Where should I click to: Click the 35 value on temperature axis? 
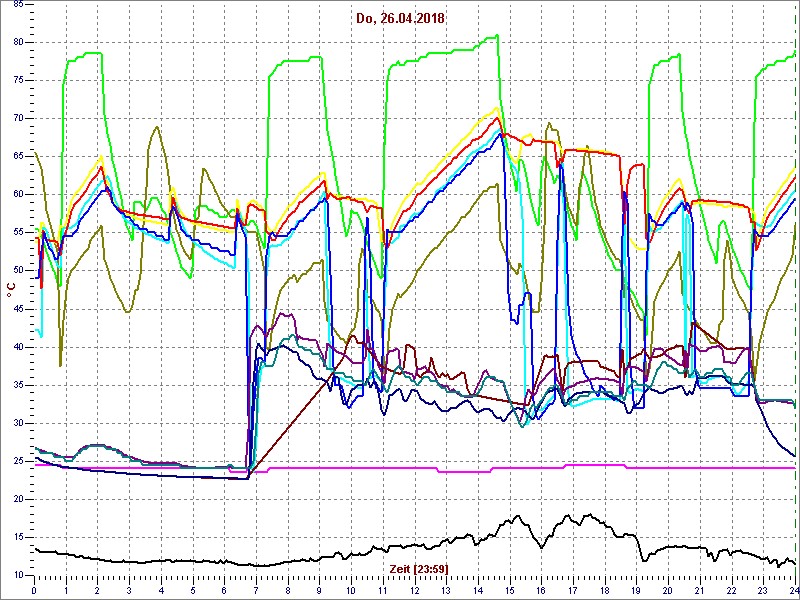click(17, 385)
